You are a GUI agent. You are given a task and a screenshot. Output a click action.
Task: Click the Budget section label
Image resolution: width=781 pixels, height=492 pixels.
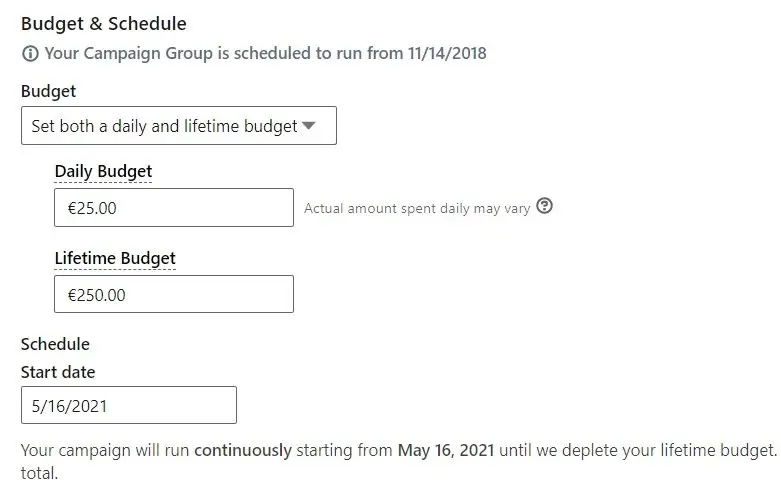(x=48, y=91)
